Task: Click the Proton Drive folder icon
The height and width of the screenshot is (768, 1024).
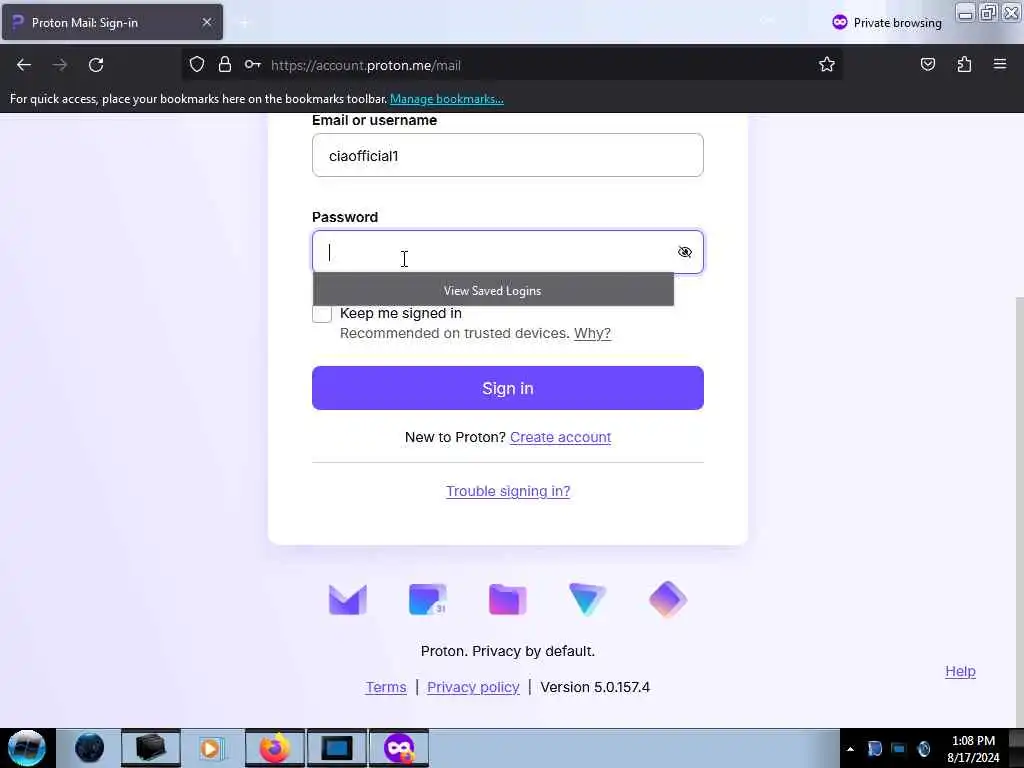Action: coord(507,600)
